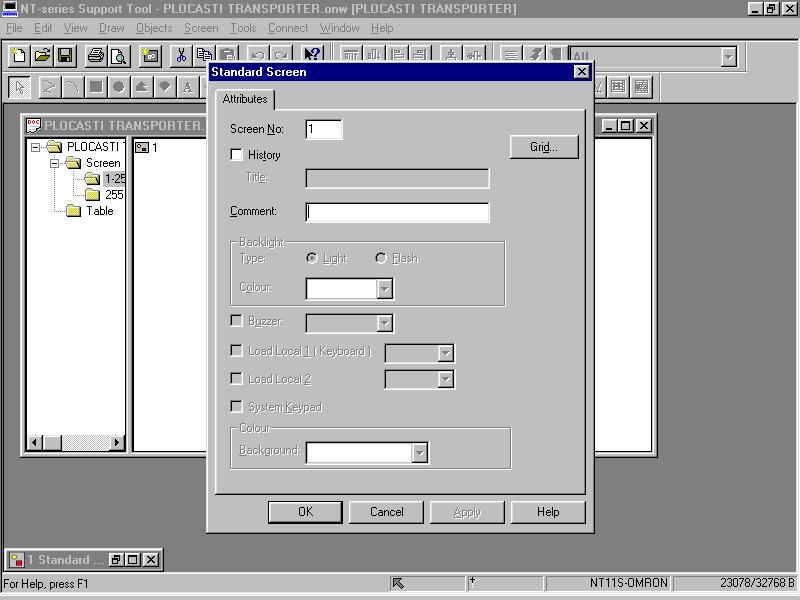Select the arrow pointer tool
The height and width of the screenshot is (600, 800).
(19, 87)
